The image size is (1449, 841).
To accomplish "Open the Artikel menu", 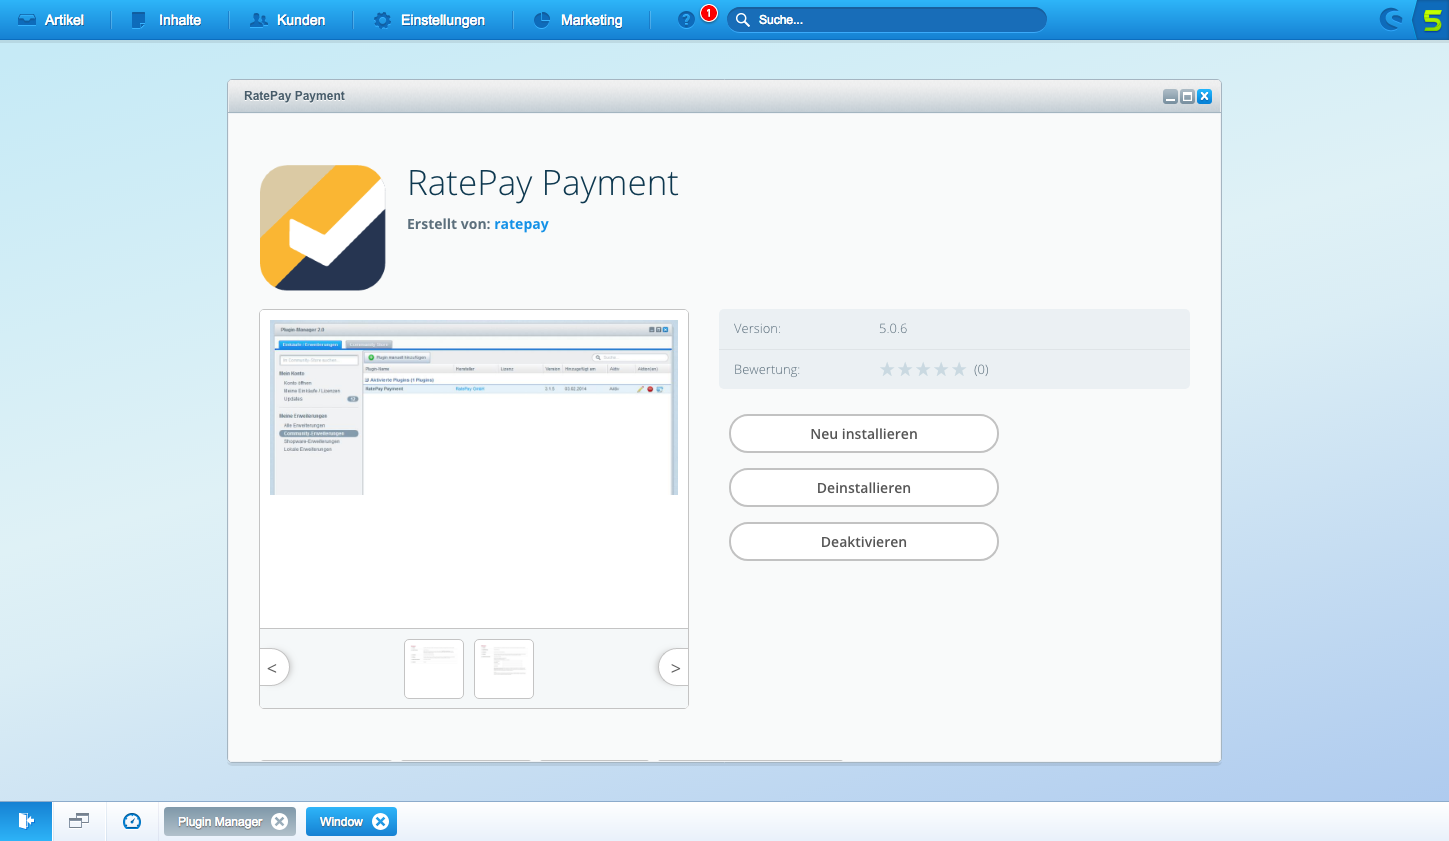I will [51, 20].
